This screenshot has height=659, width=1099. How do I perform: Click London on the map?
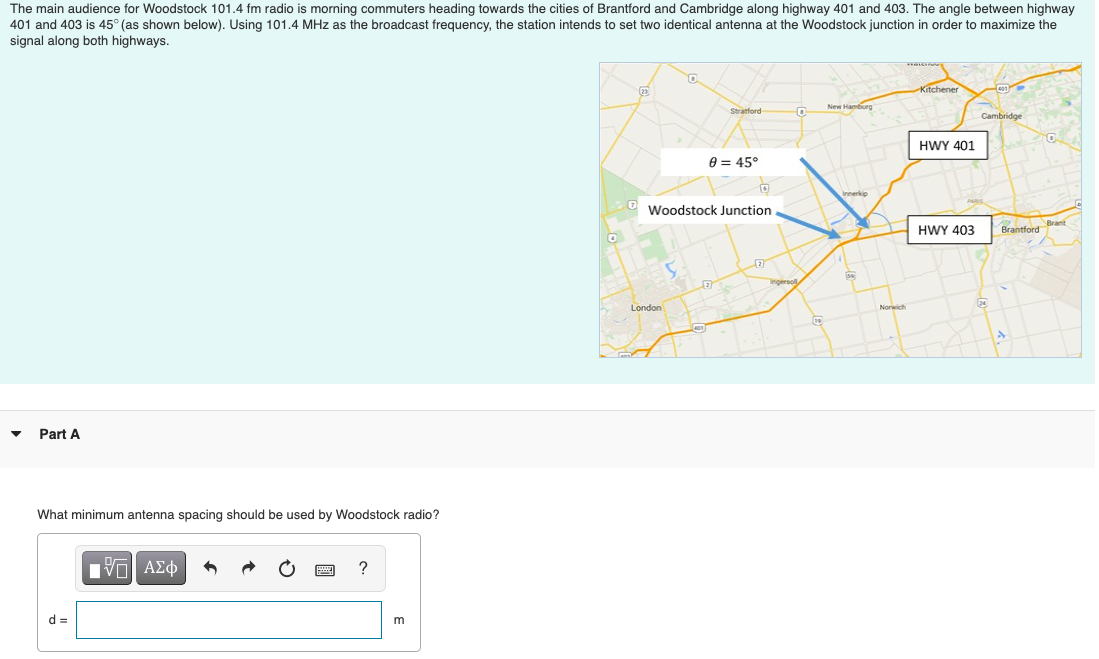point(646,308)
